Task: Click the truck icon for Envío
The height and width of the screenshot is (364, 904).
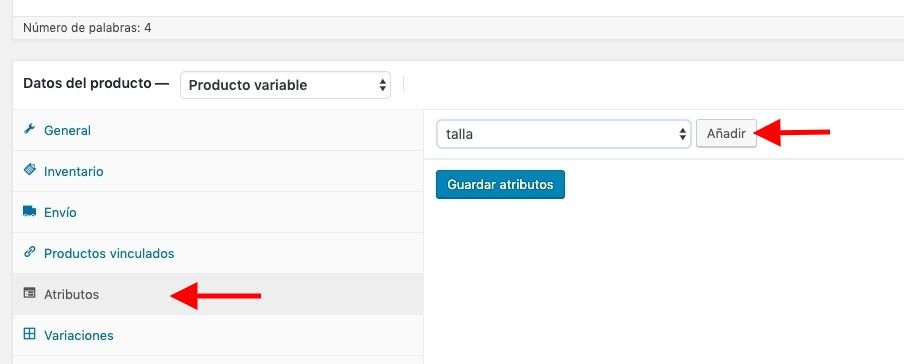Action: click(x=29, y=211)
